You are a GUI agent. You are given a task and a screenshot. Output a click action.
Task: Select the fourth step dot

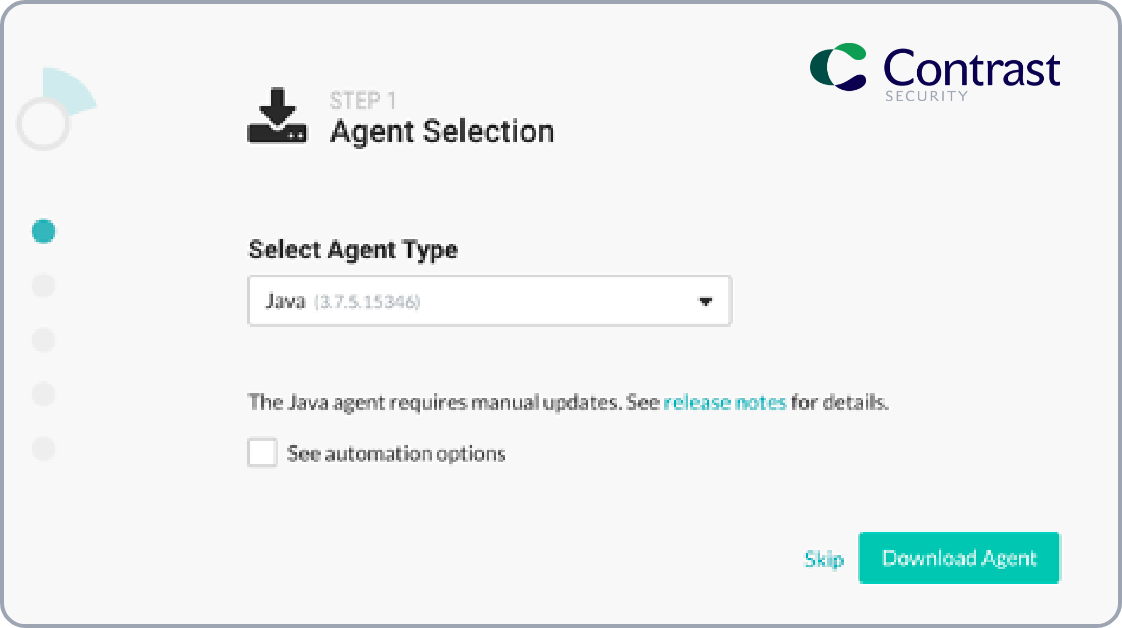(x=43, y=394)
